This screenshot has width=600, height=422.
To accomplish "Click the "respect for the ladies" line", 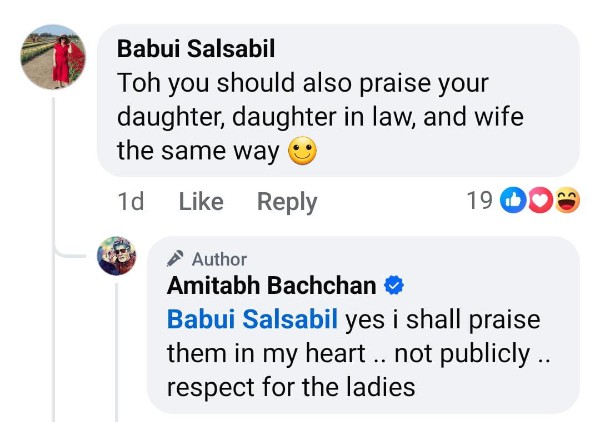I will tap(290, 386).
